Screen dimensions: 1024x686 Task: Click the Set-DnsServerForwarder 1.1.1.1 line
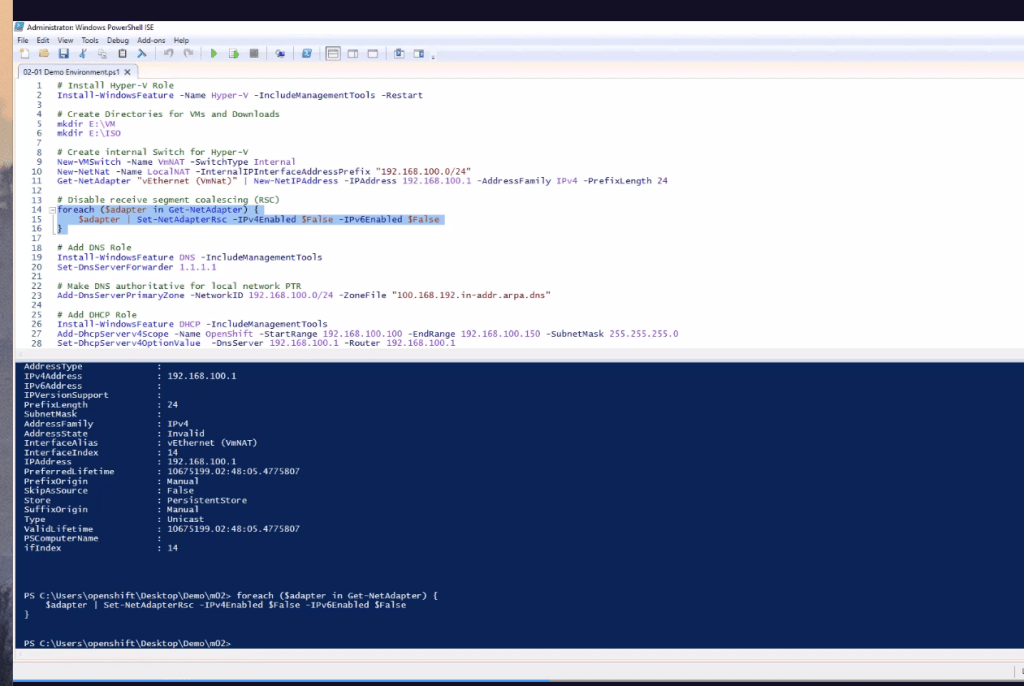tap(136, 267)
